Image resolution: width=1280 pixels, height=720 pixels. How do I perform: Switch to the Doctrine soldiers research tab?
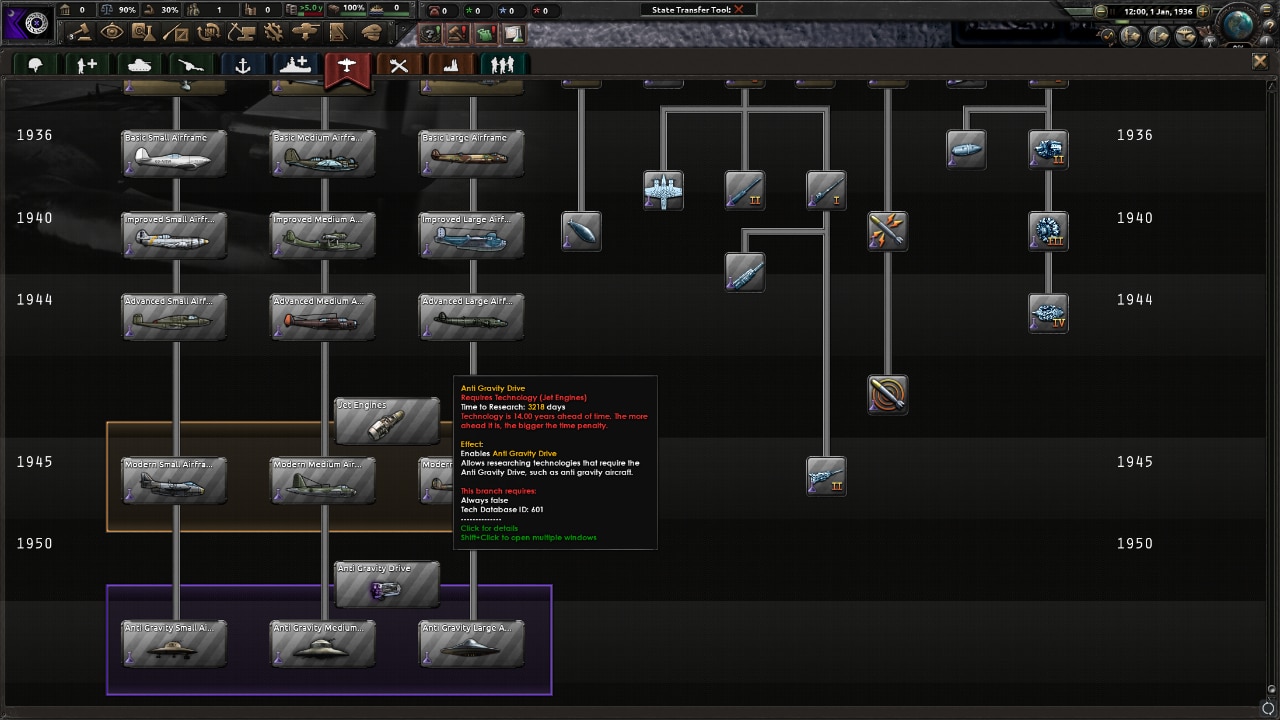[x=503, y=65]
